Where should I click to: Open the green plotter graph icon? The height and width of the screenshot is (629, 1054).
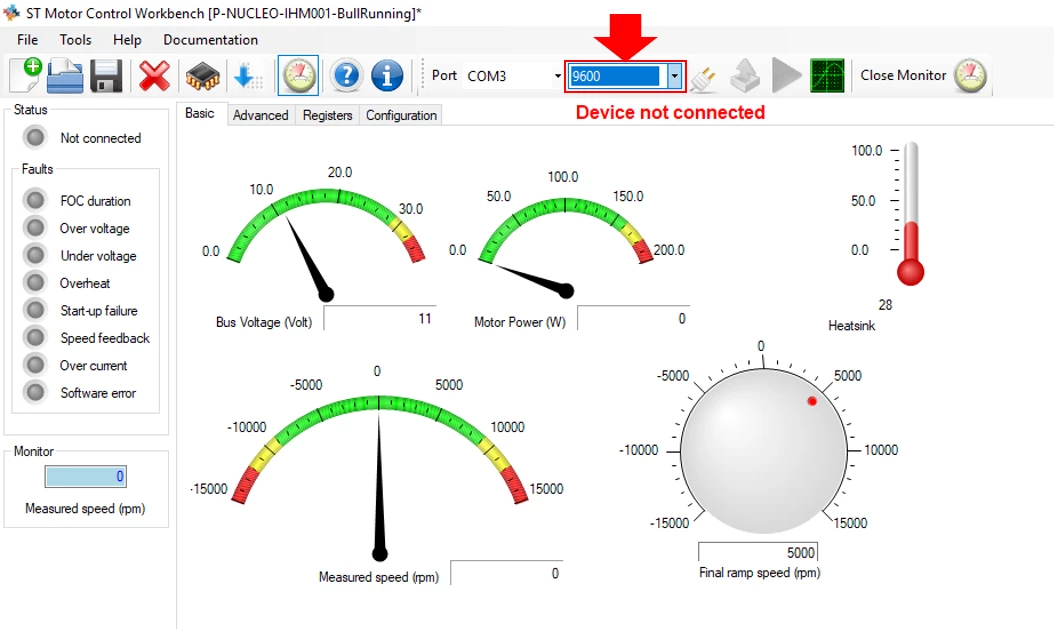(x=827, y=75)
